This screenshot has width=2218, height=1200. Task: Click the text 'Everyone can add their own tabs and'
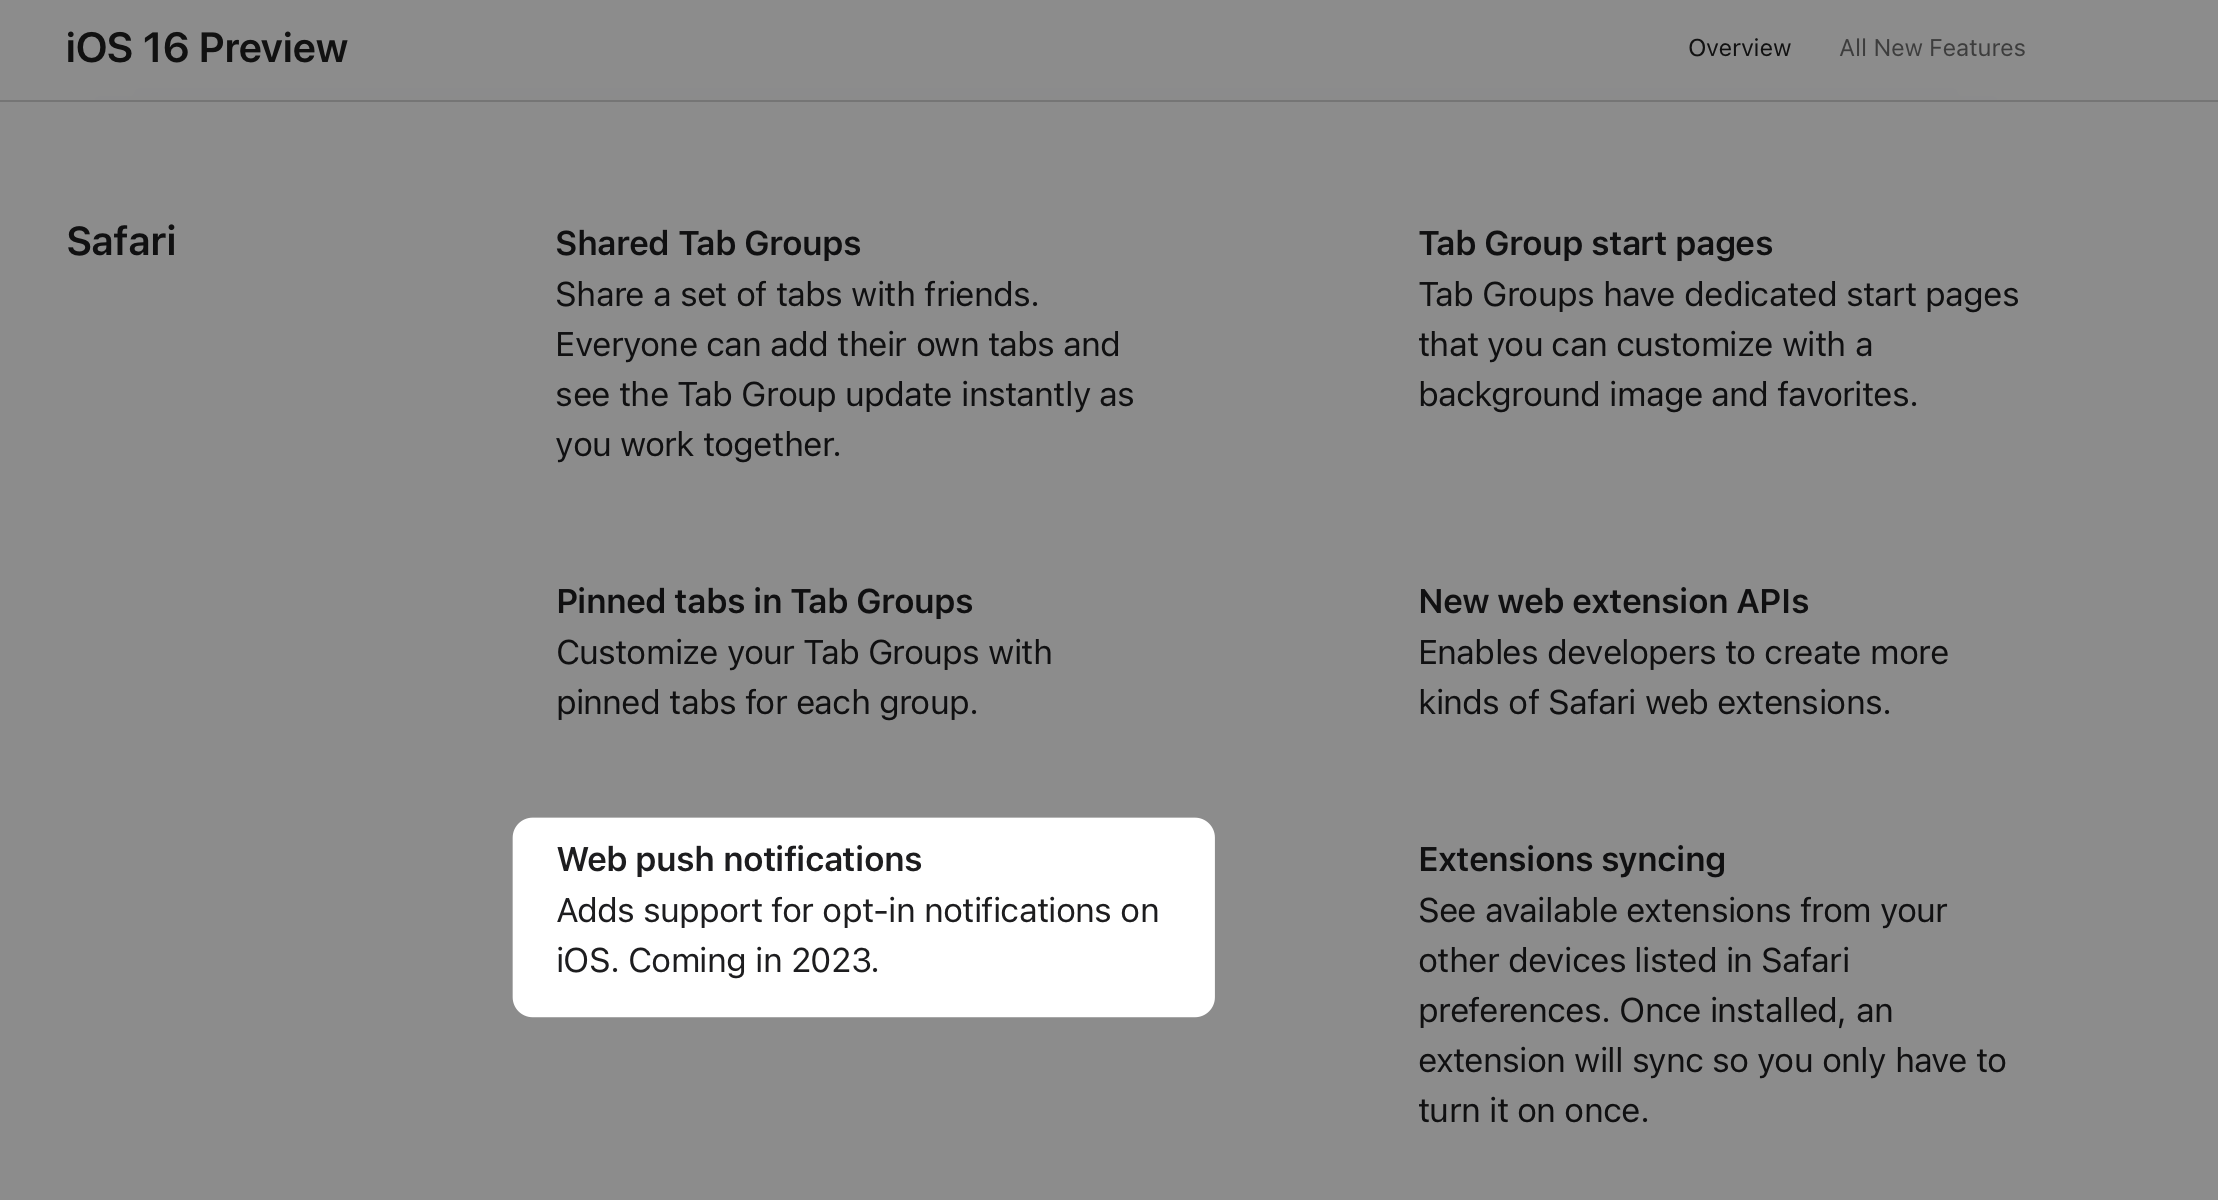click(837, 344)
